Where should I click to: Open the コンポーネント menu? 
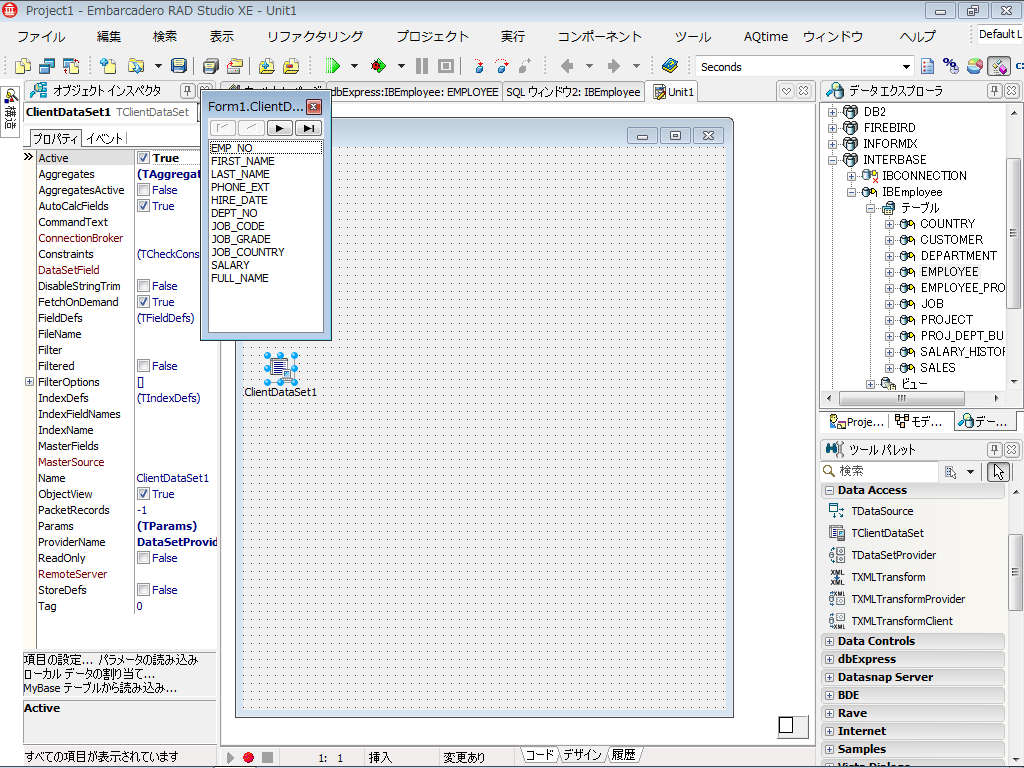[600, 37]
